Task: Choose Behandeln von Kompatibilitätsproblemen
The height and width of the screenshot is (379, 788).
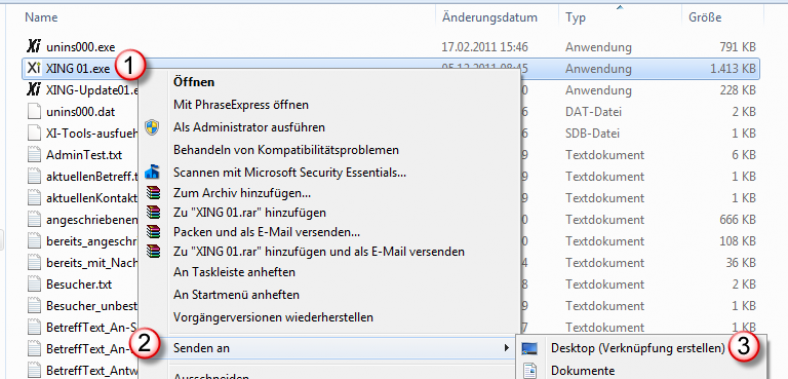Action: click(x=286, y=150)
